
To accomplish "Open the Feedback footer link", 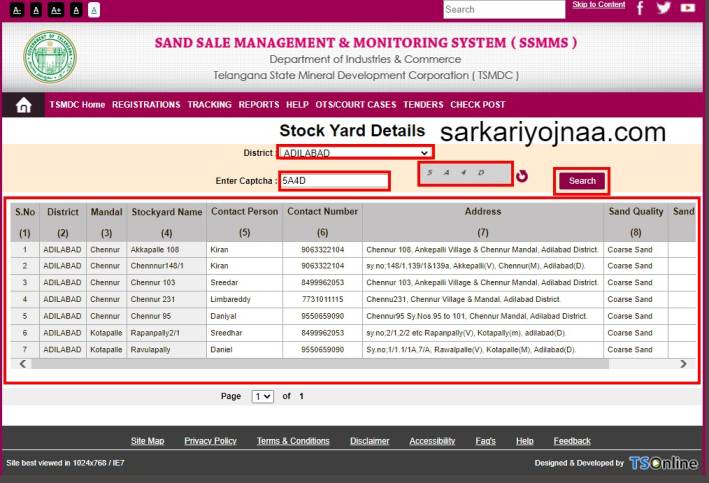I will (x=572, y=441).
